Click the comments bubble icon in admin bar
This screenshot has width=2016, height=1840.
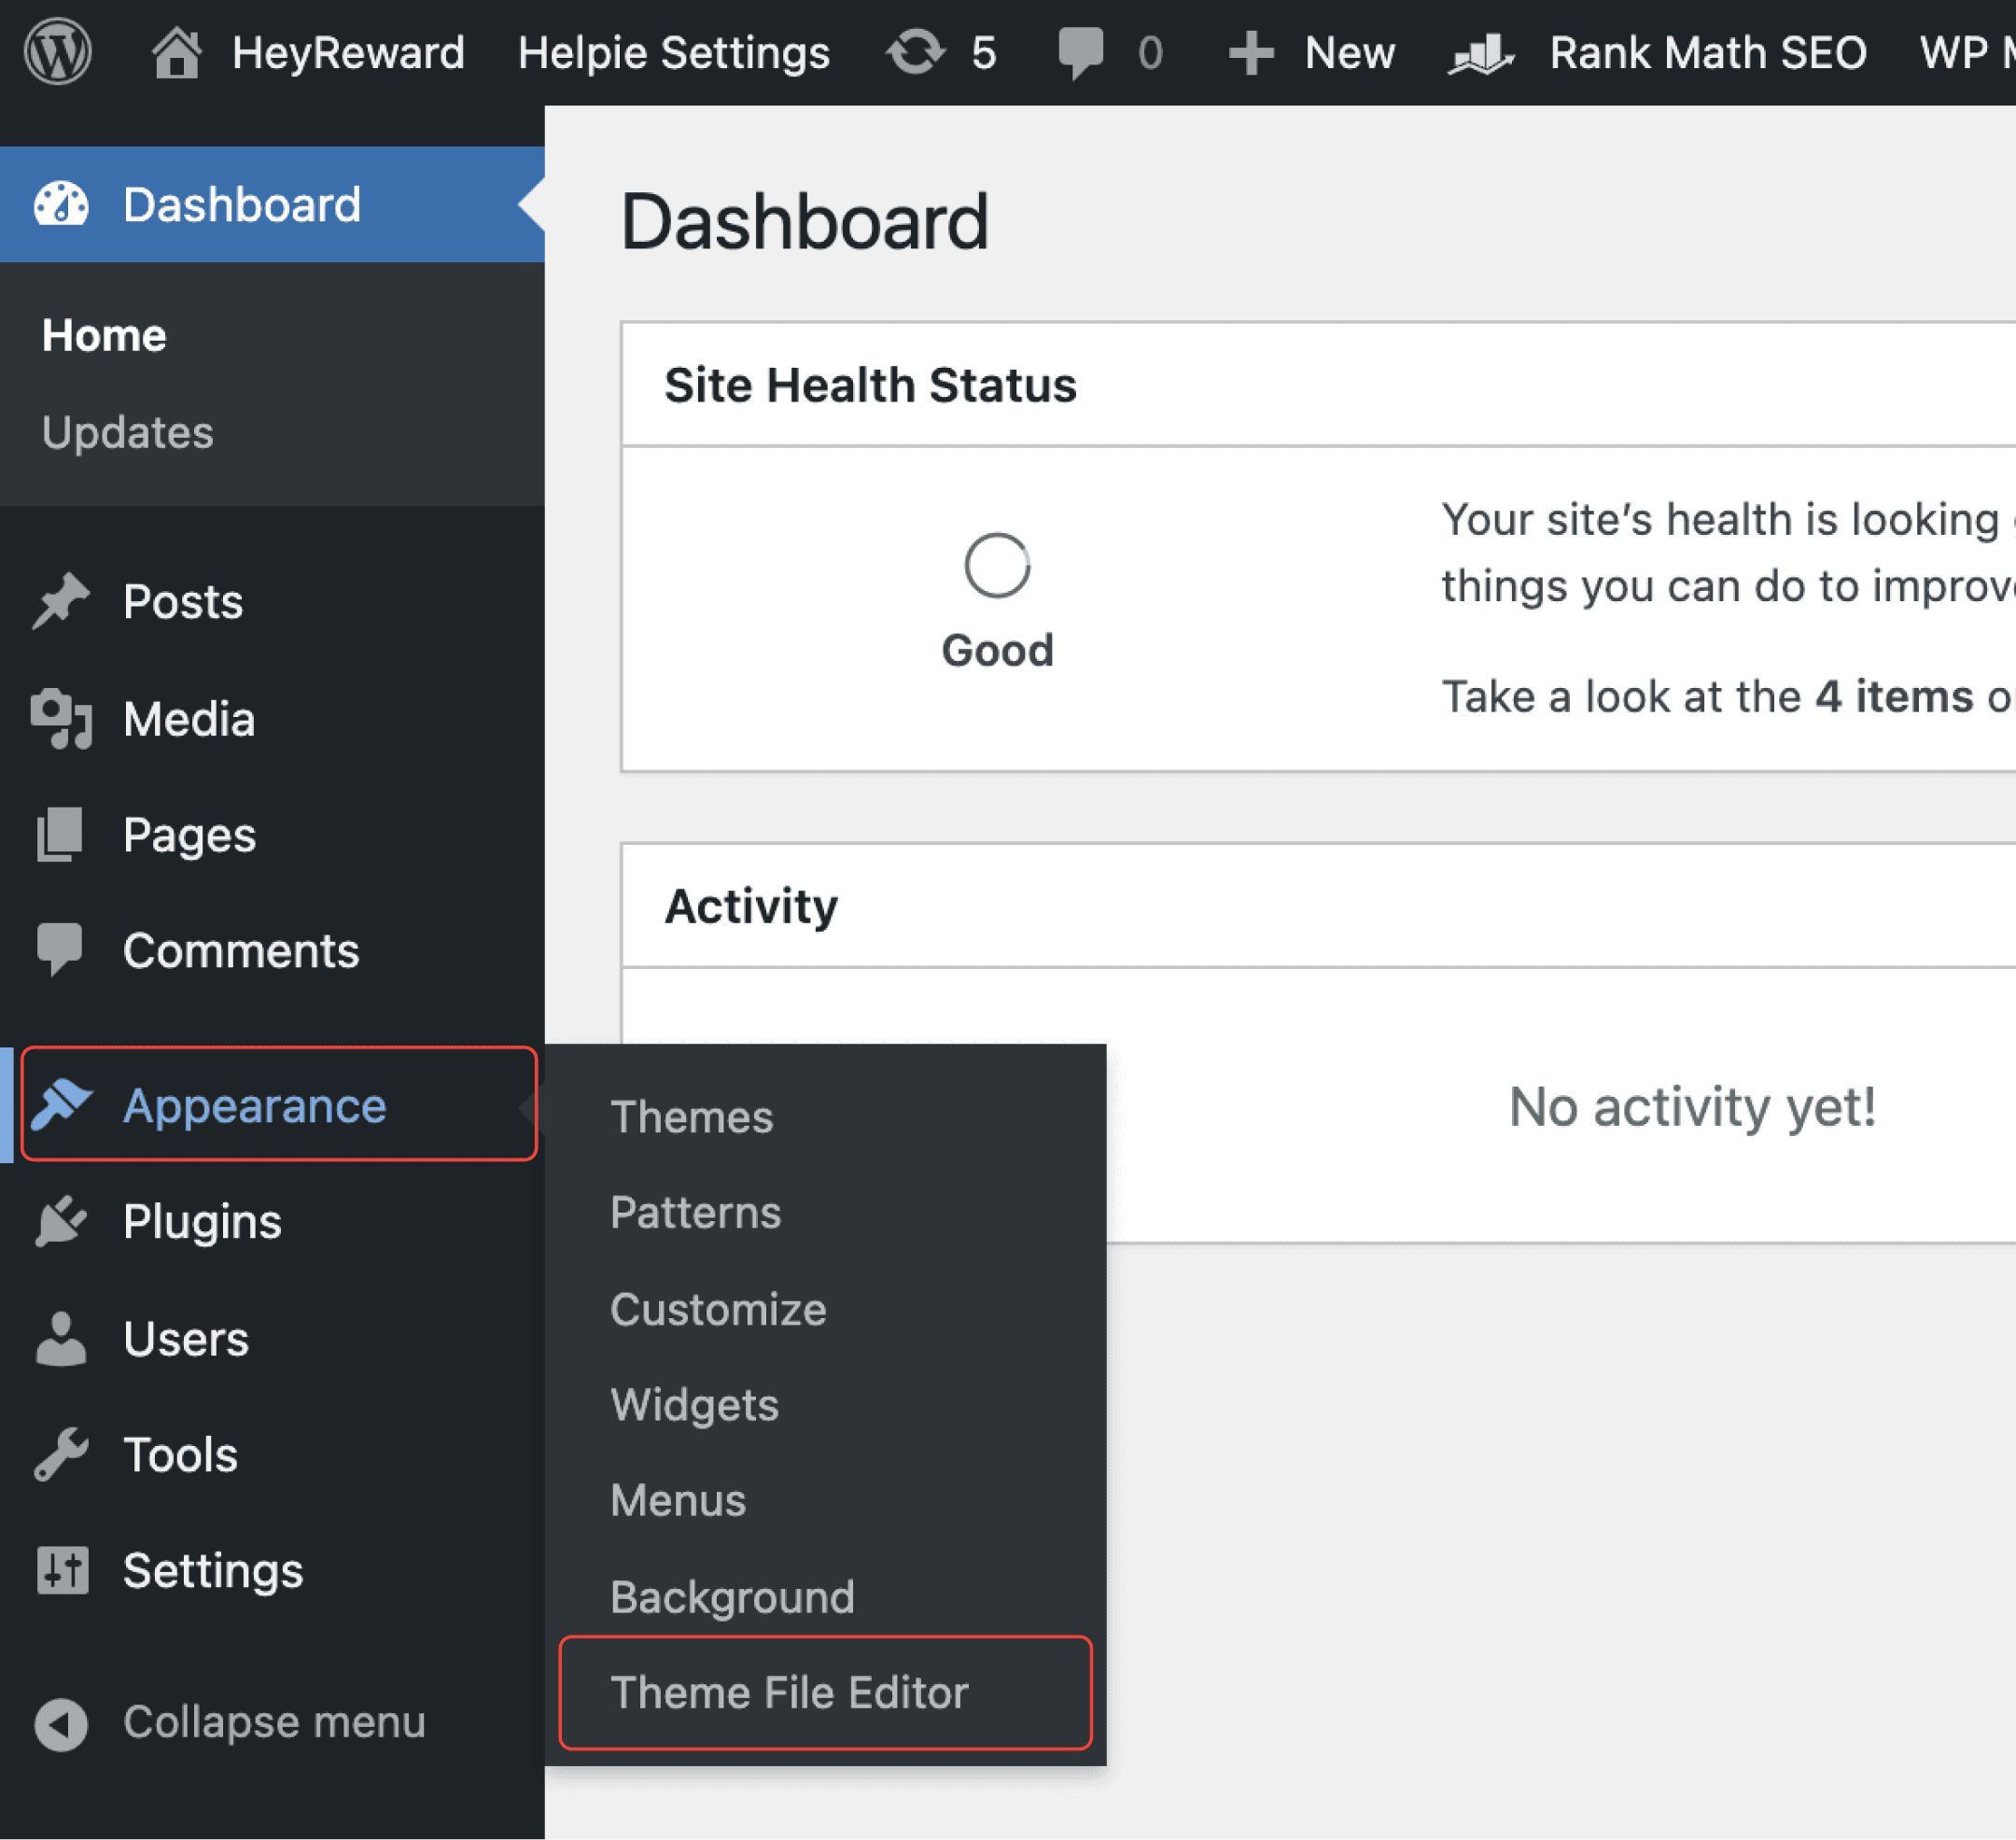1080,52
